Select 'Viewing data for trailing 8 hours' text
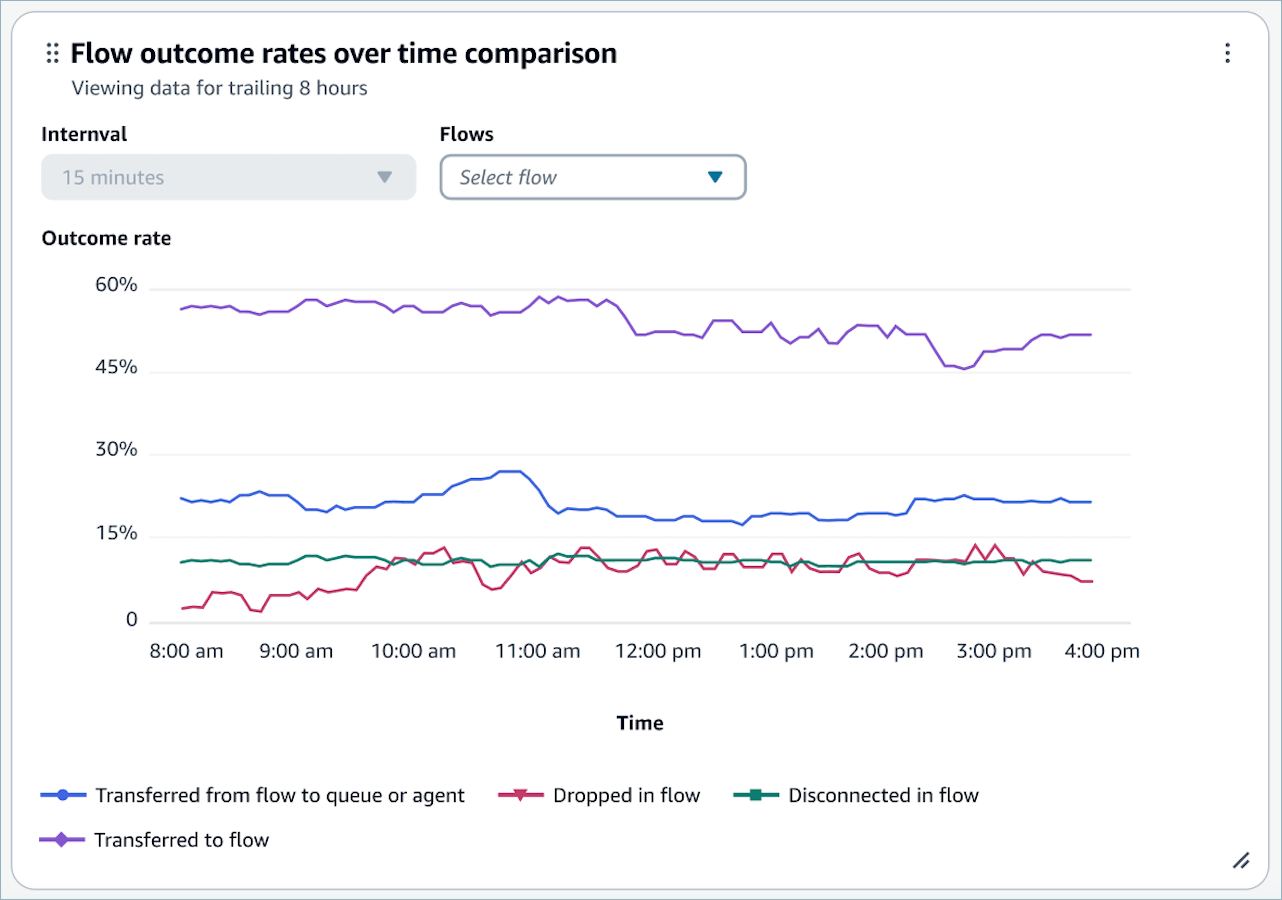The image size is (1282, 900). 220,88
